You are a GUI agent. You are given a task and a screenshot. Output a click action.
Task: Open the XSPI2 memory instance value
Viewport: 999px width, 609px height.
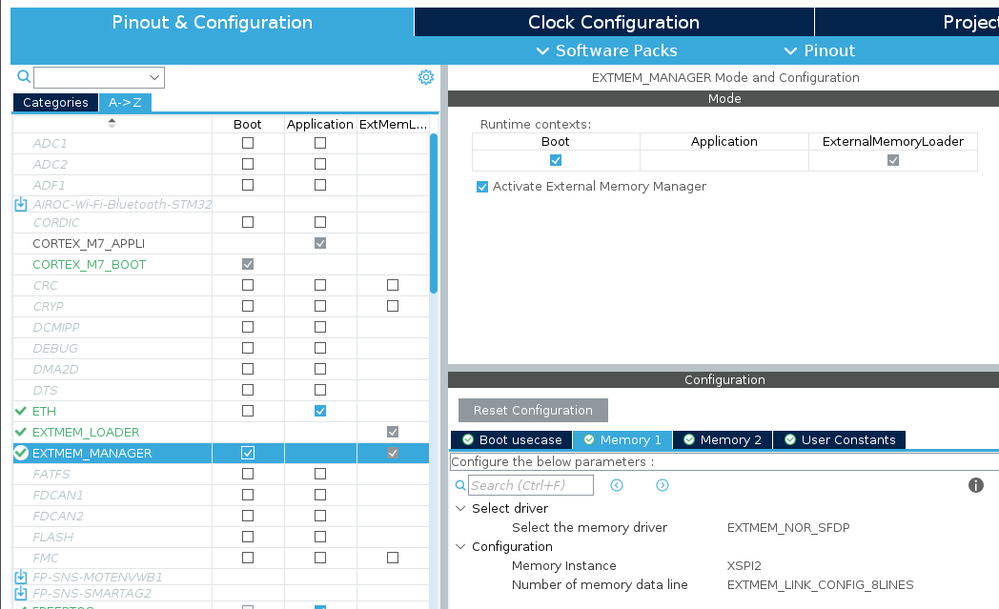[744, 566]
